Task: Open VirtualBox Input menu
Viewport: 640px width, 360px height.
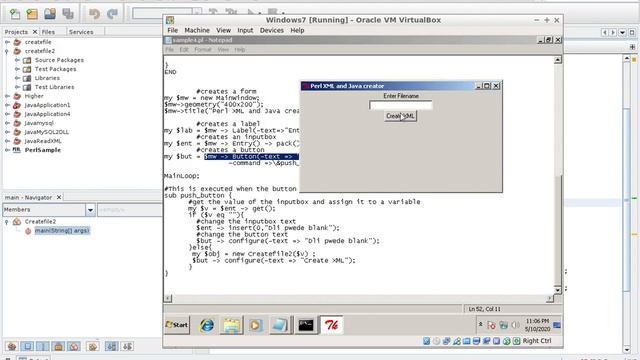Action: [x=245, y=30]
